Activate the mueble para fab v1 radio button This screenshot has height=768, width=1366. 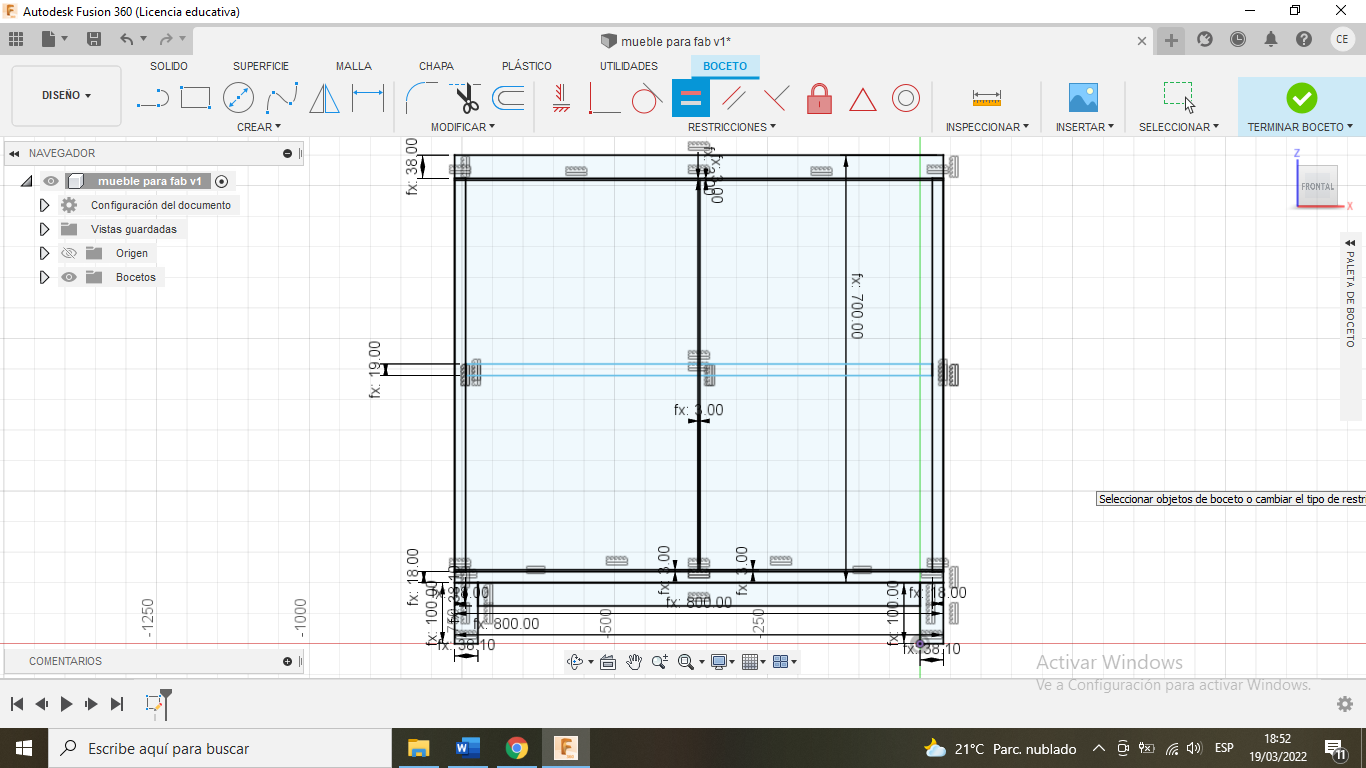coord(221,181)
